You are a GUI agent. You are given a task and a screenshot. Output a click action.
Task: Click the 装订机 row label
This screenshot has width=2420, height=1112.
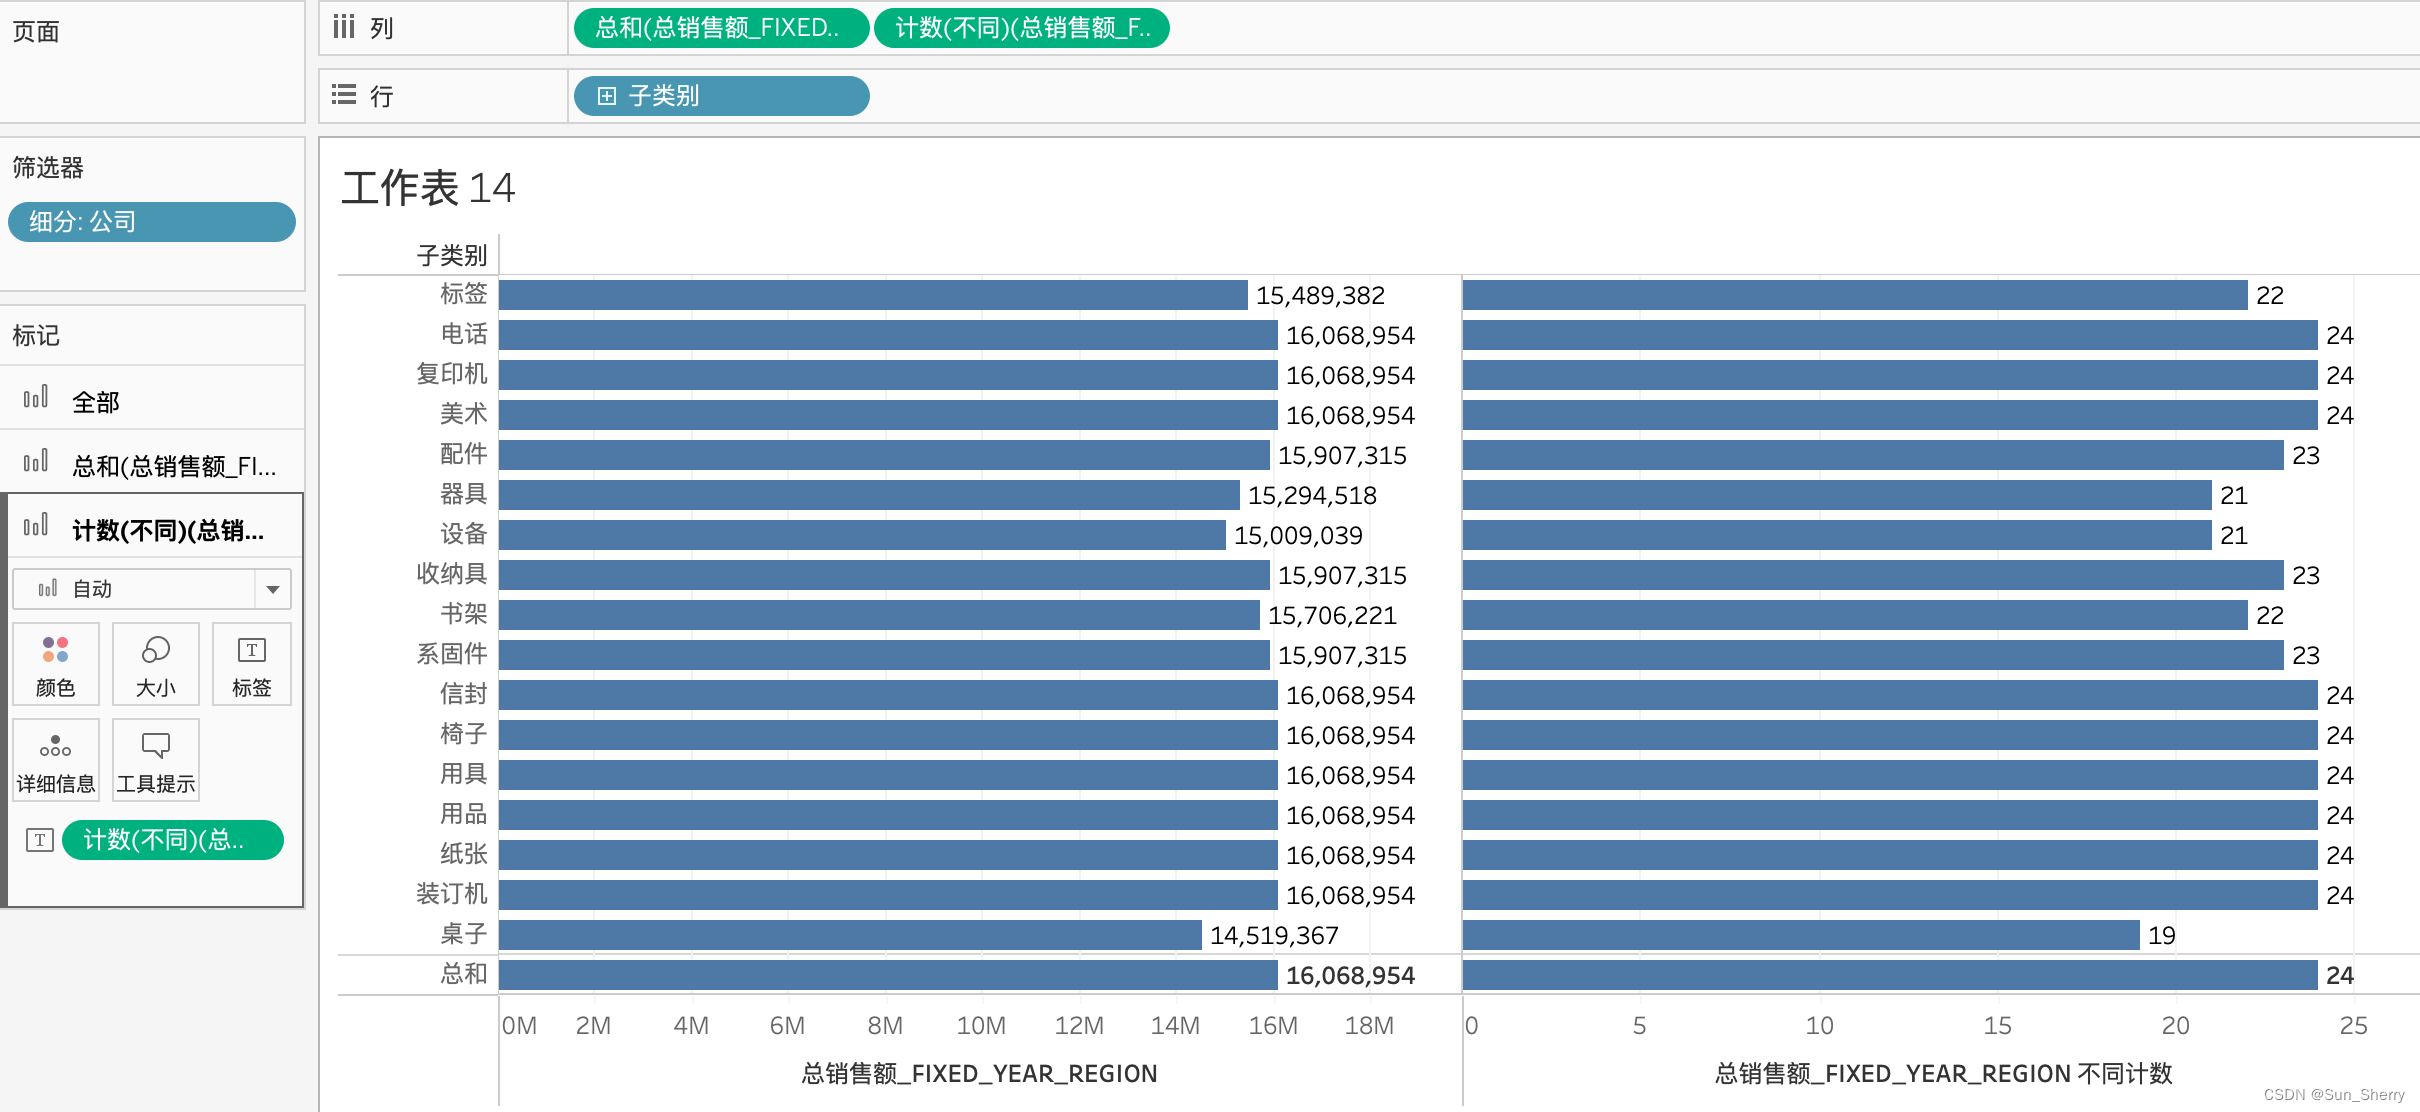tap(452, 894)
